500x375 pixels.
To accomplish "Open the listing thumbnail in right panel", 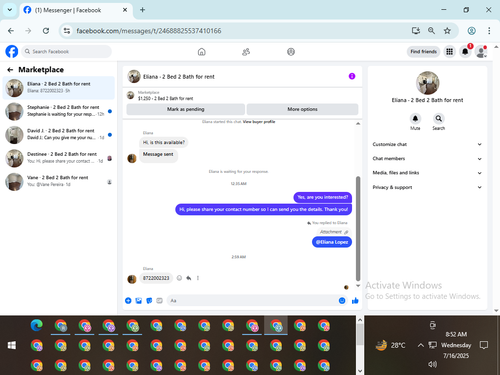I will (x=427, y=83).
